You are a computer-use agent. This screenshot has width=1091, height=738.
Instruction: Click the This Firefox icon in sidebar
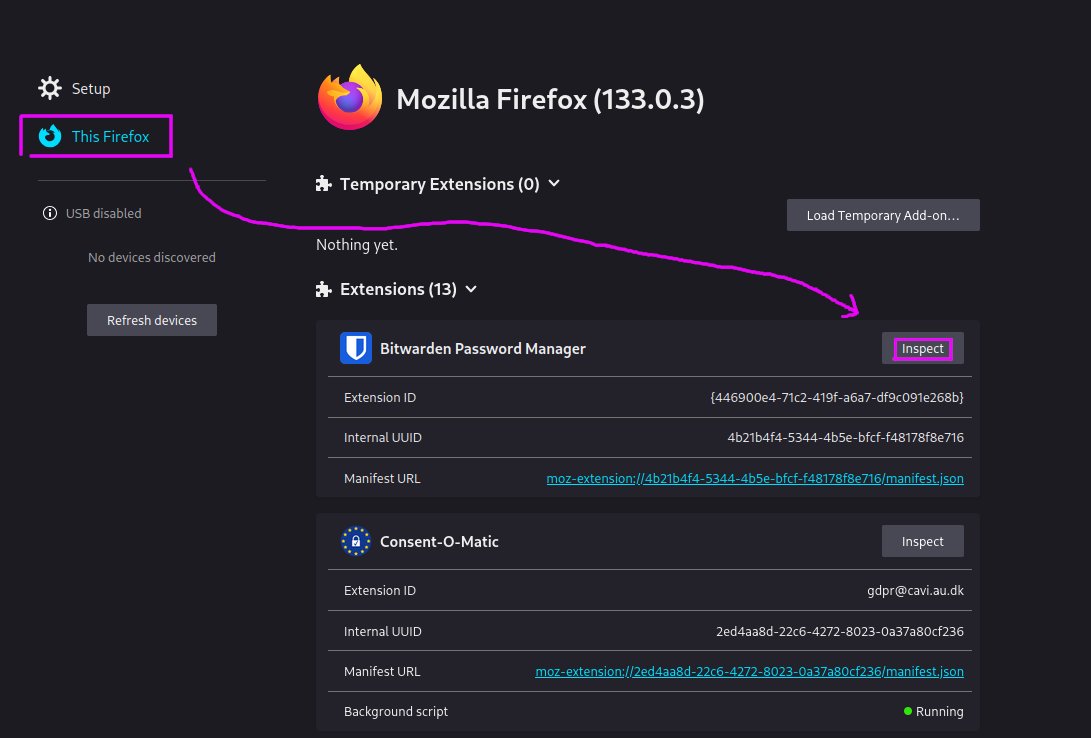pyautogui.click(x=49, y=135)
